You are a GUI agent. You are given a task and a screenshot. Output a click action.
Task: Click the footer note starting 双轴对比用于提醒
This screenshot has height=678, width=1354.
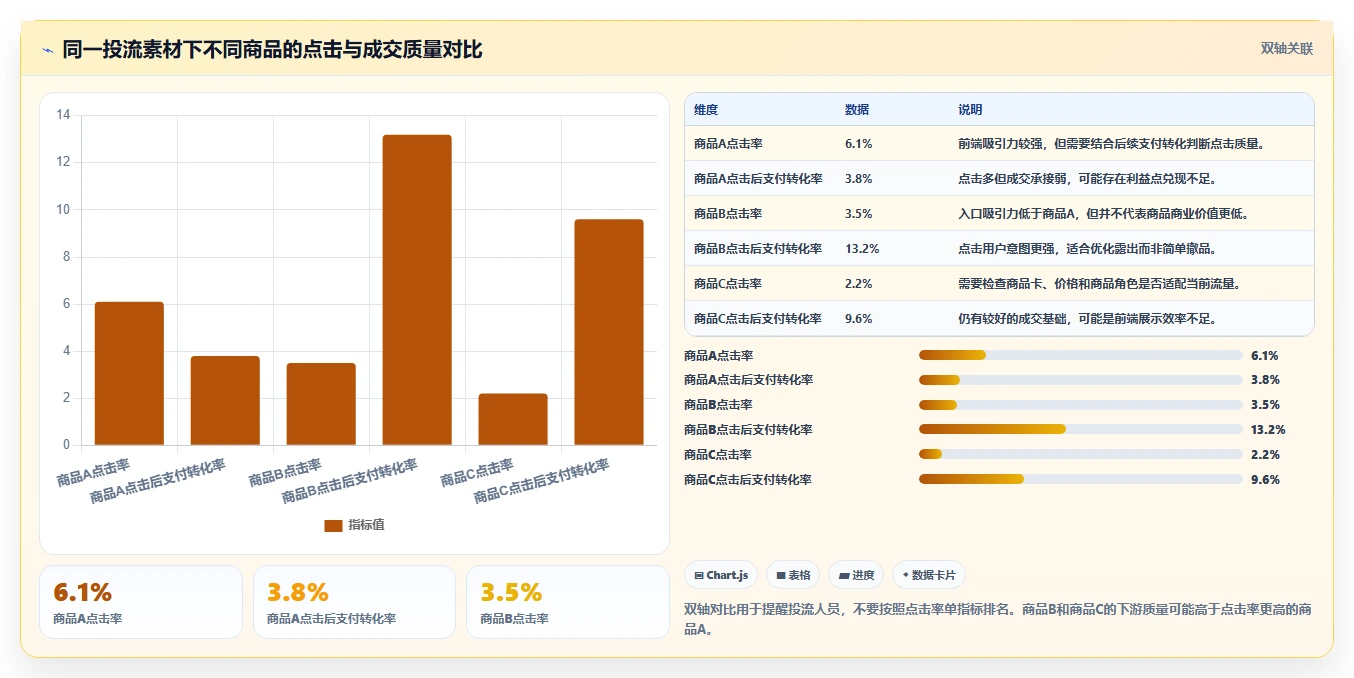coord(998,620)
